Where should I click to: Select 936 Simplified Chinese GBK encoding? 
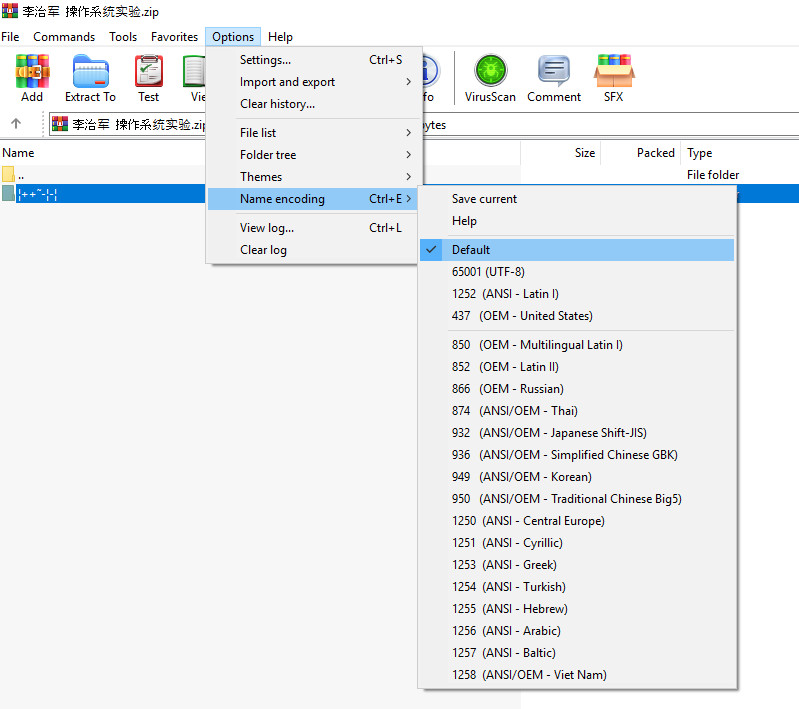click(564, 455)
